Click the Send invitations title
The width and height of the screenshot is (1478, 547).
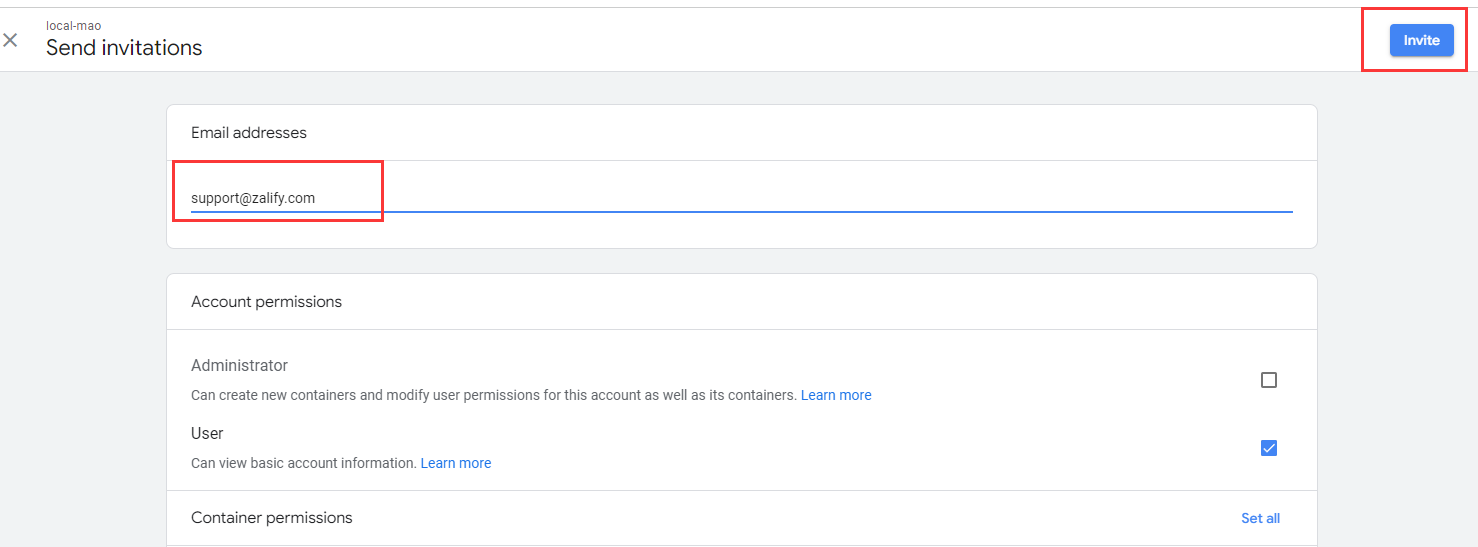click(124, 48)
